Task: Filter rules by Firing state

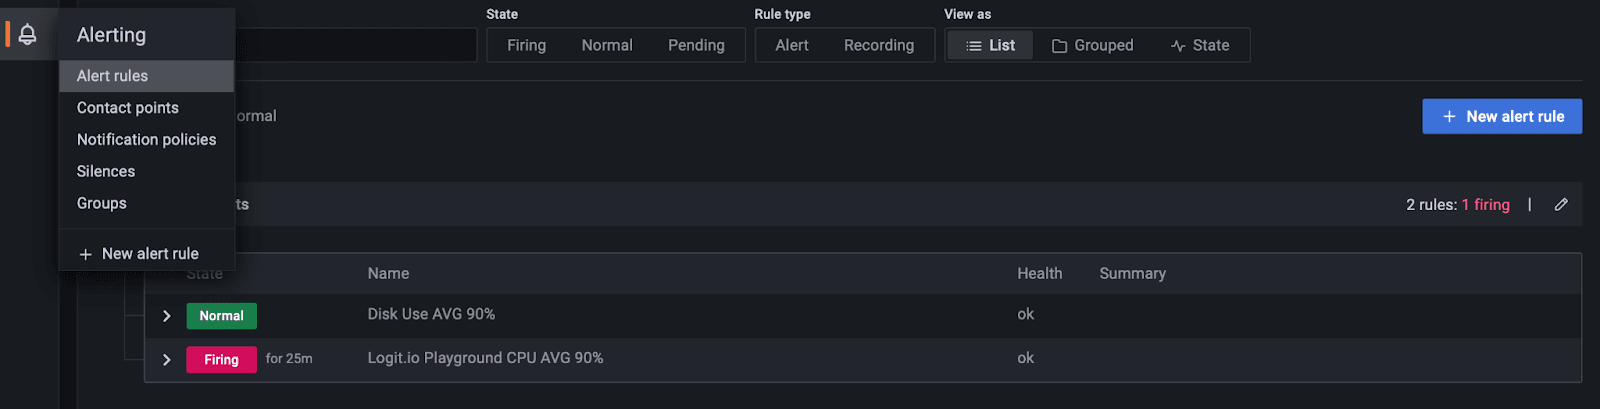Action: pos(526,45)
